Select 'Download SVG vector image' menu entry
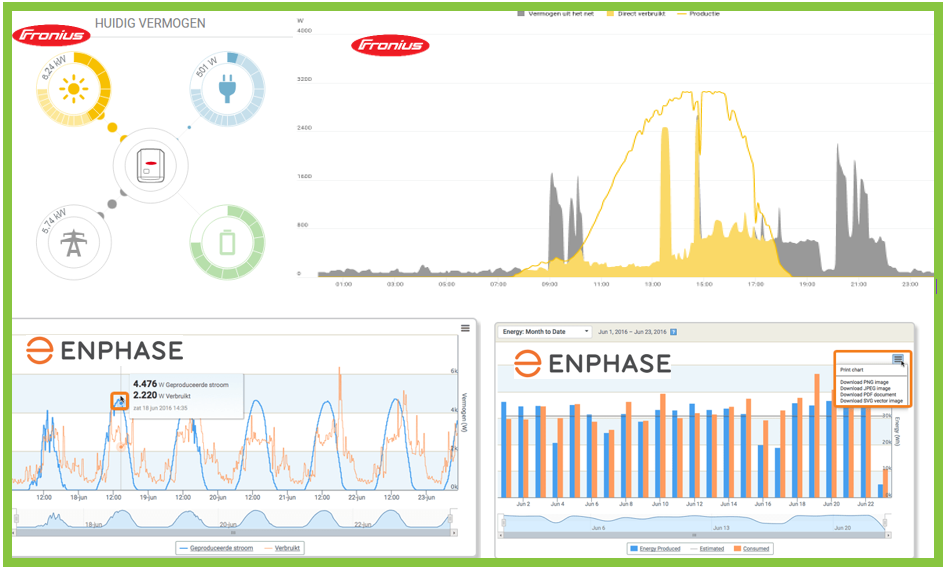The image size is (945, 569). click(871, 400)
